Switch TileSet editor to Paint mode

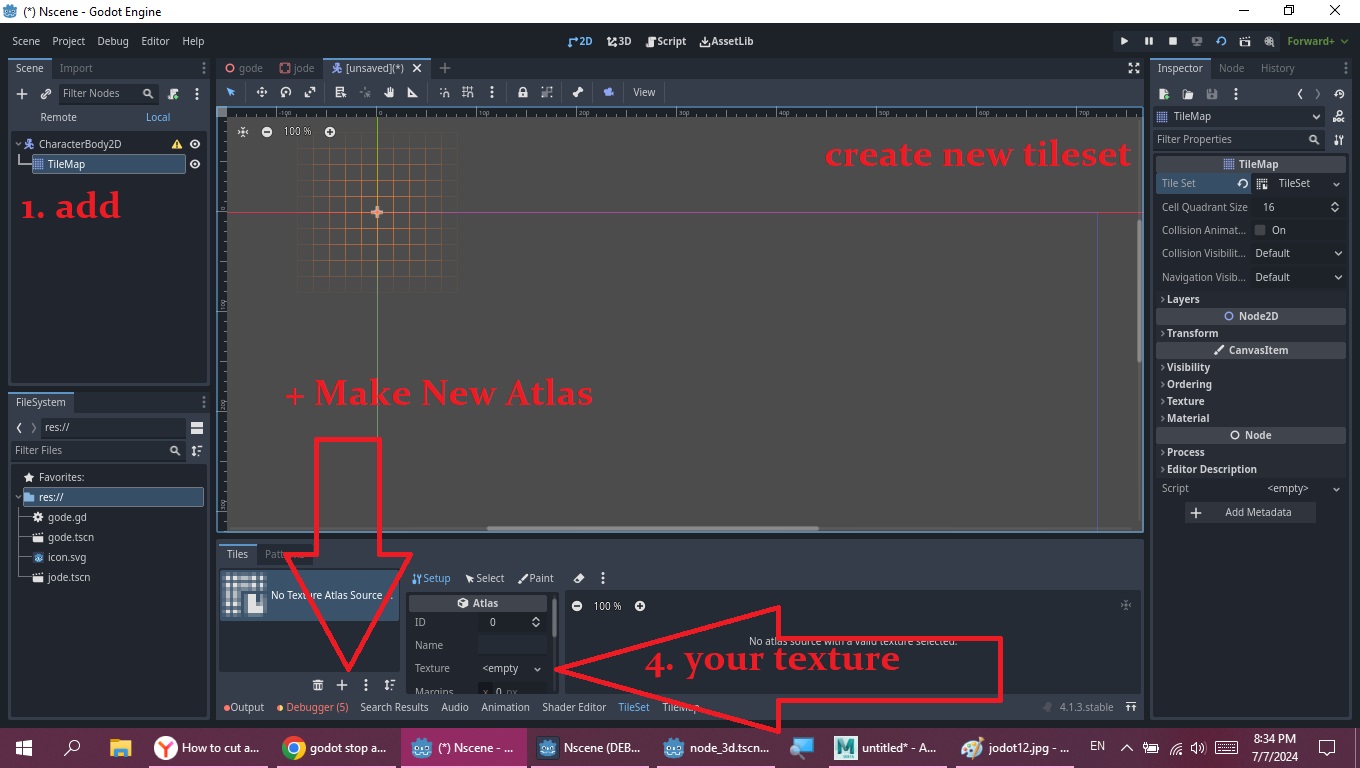536,578
